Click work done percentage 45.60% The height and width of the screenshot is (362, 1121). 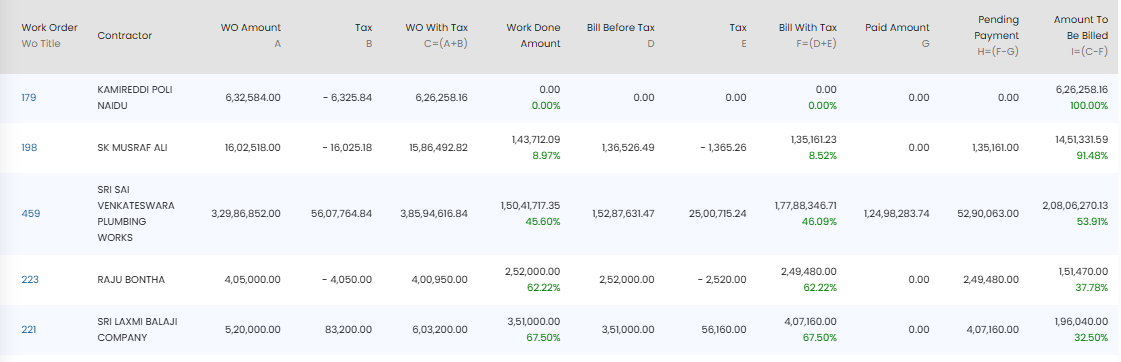(543, 222)
